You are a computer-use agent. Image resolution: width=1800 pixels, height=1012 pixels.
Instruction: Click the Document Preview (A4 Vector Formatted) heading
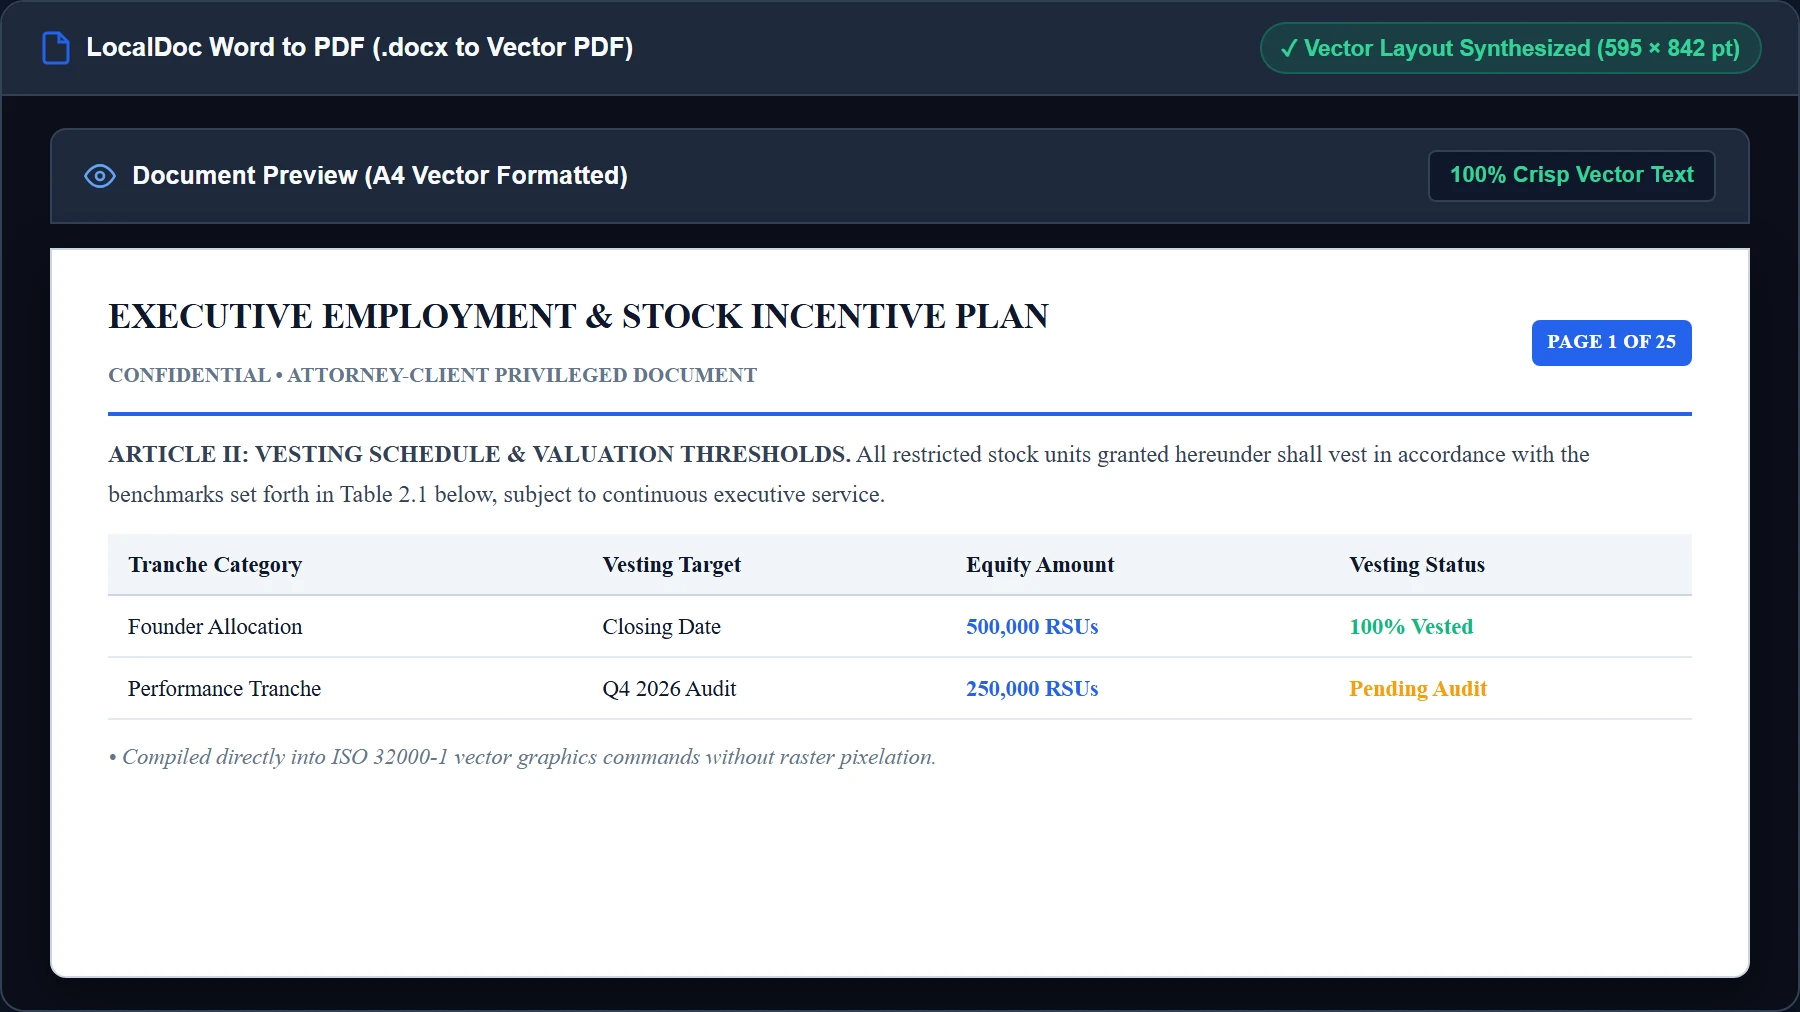click(x=380, y=176)
